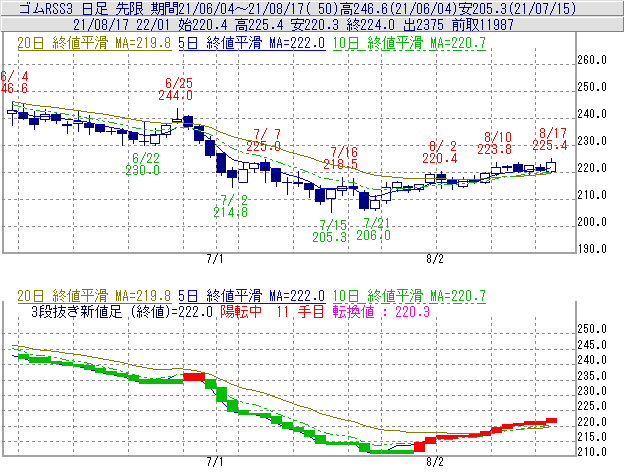Click the 高225.4 high price in header
The width and height of the screenshot is (624, 475).
pos(259,25)
